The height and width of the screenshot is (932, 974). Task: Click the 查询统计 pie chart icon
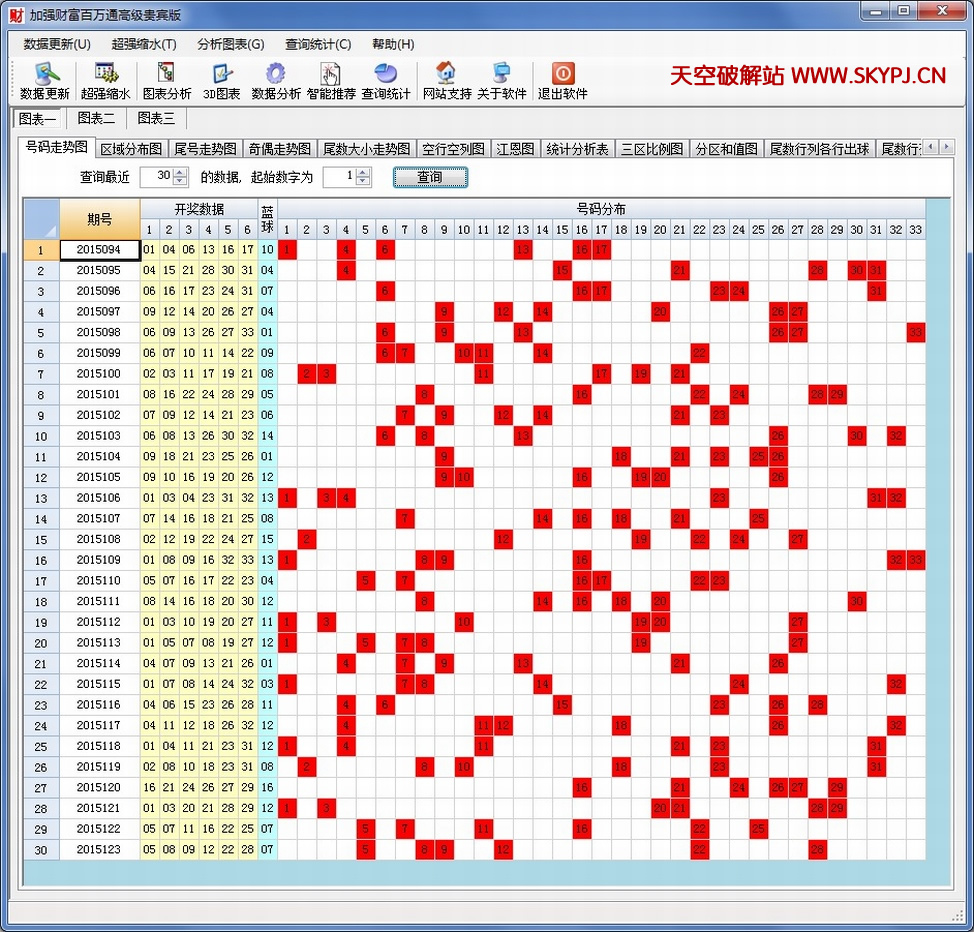(386, 81)
